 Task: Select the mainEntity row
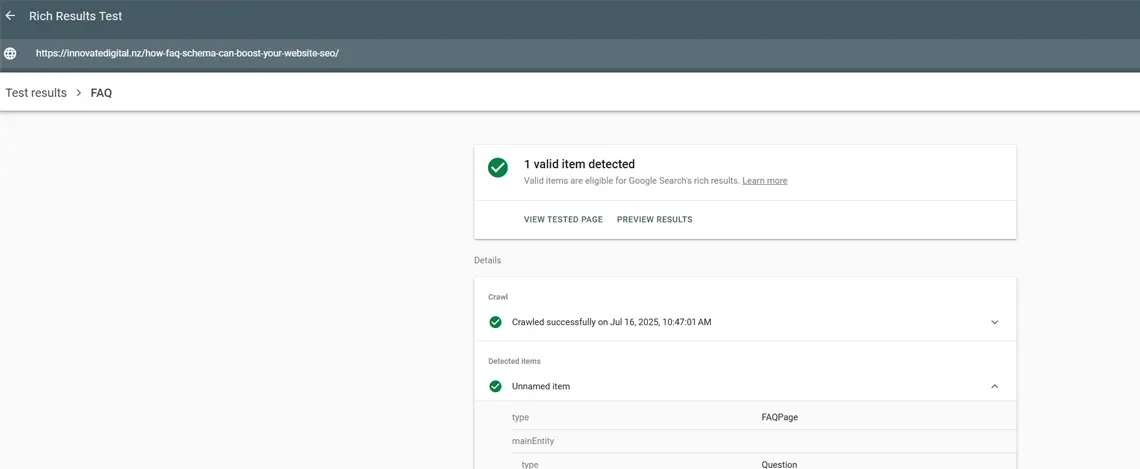[x=745, y=441]
